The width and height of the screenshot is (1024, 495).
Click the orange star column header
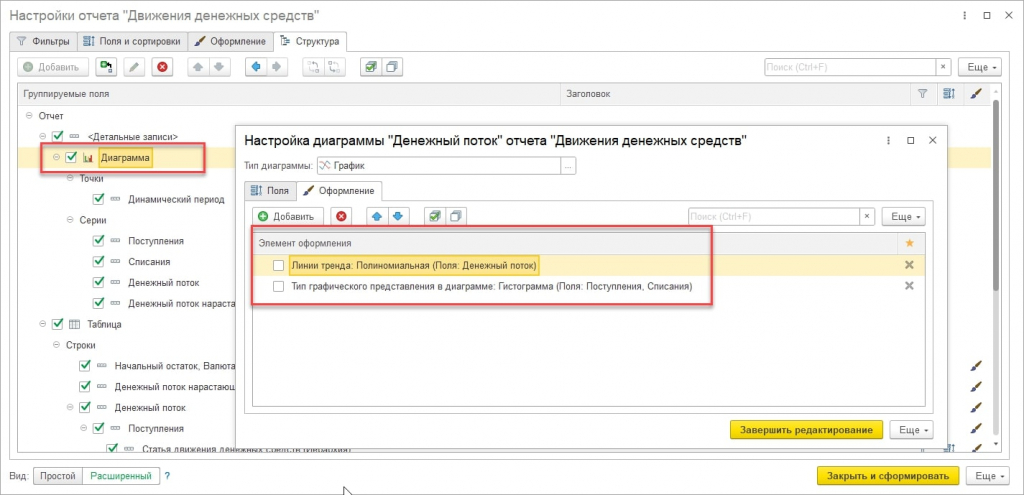909,244
